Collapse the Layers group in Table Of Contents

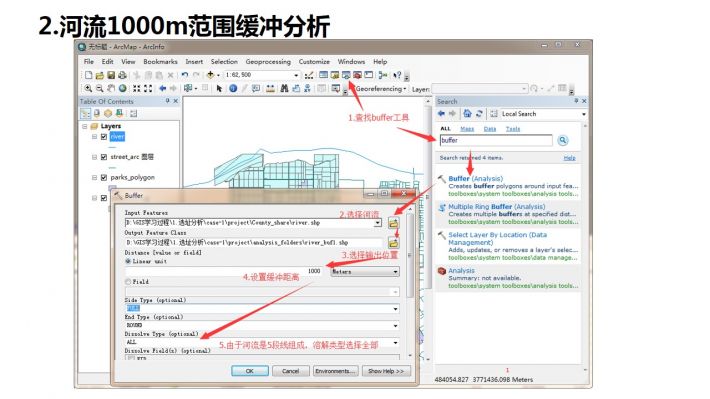(85, 126)
